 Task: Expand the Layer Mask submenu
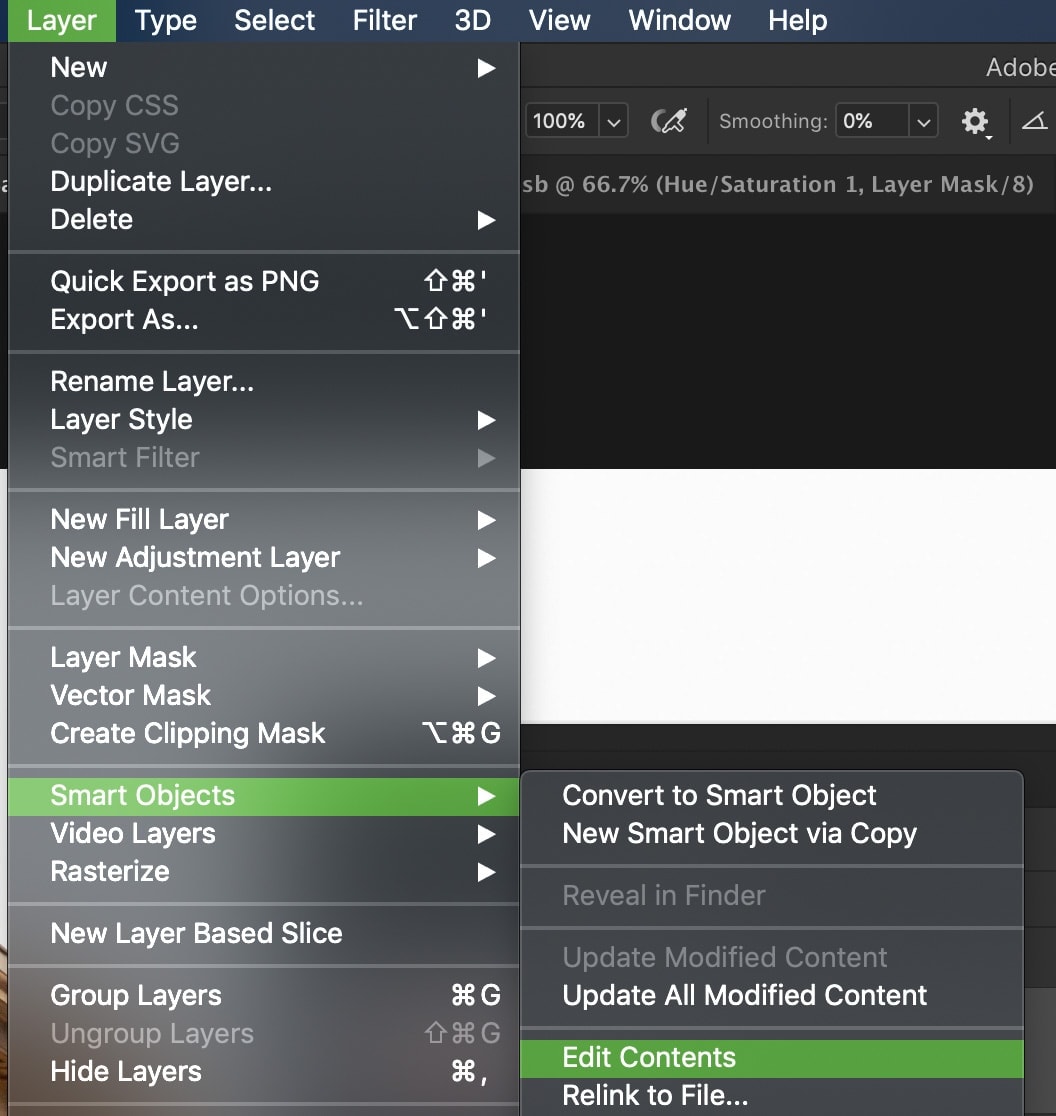click(x=264, y=658)
